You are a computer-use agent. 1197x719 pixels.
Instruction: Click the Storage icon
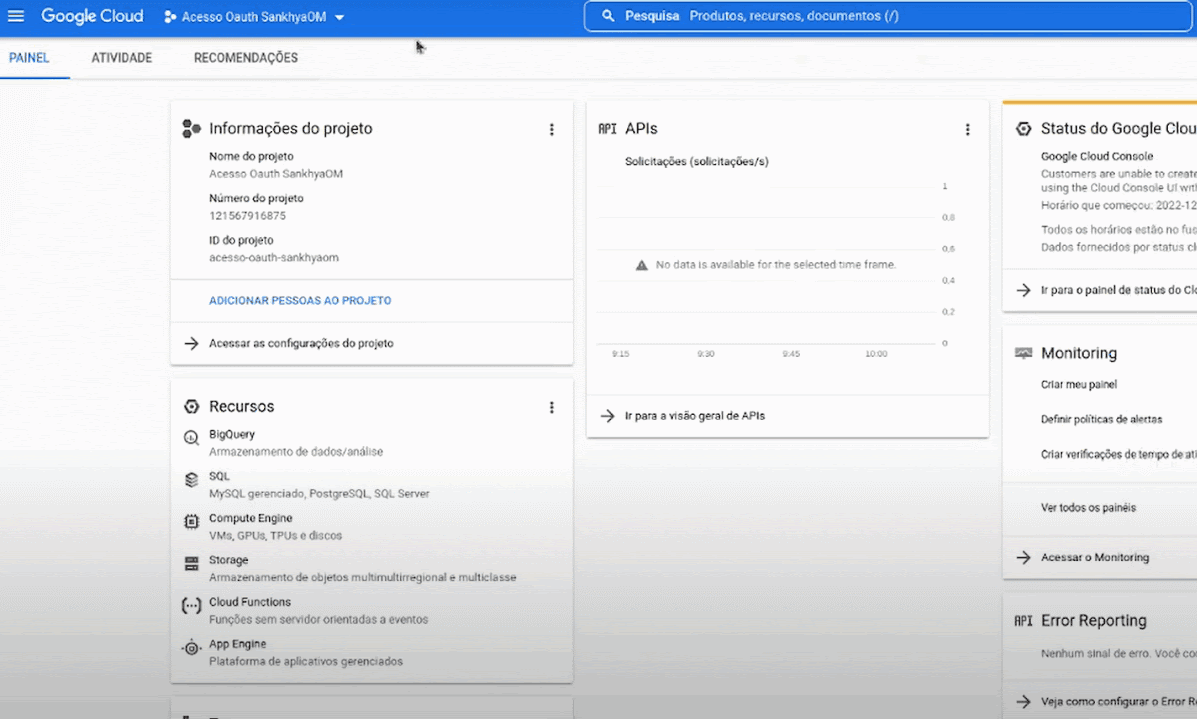pyautogui.click(x=191, y=563)
